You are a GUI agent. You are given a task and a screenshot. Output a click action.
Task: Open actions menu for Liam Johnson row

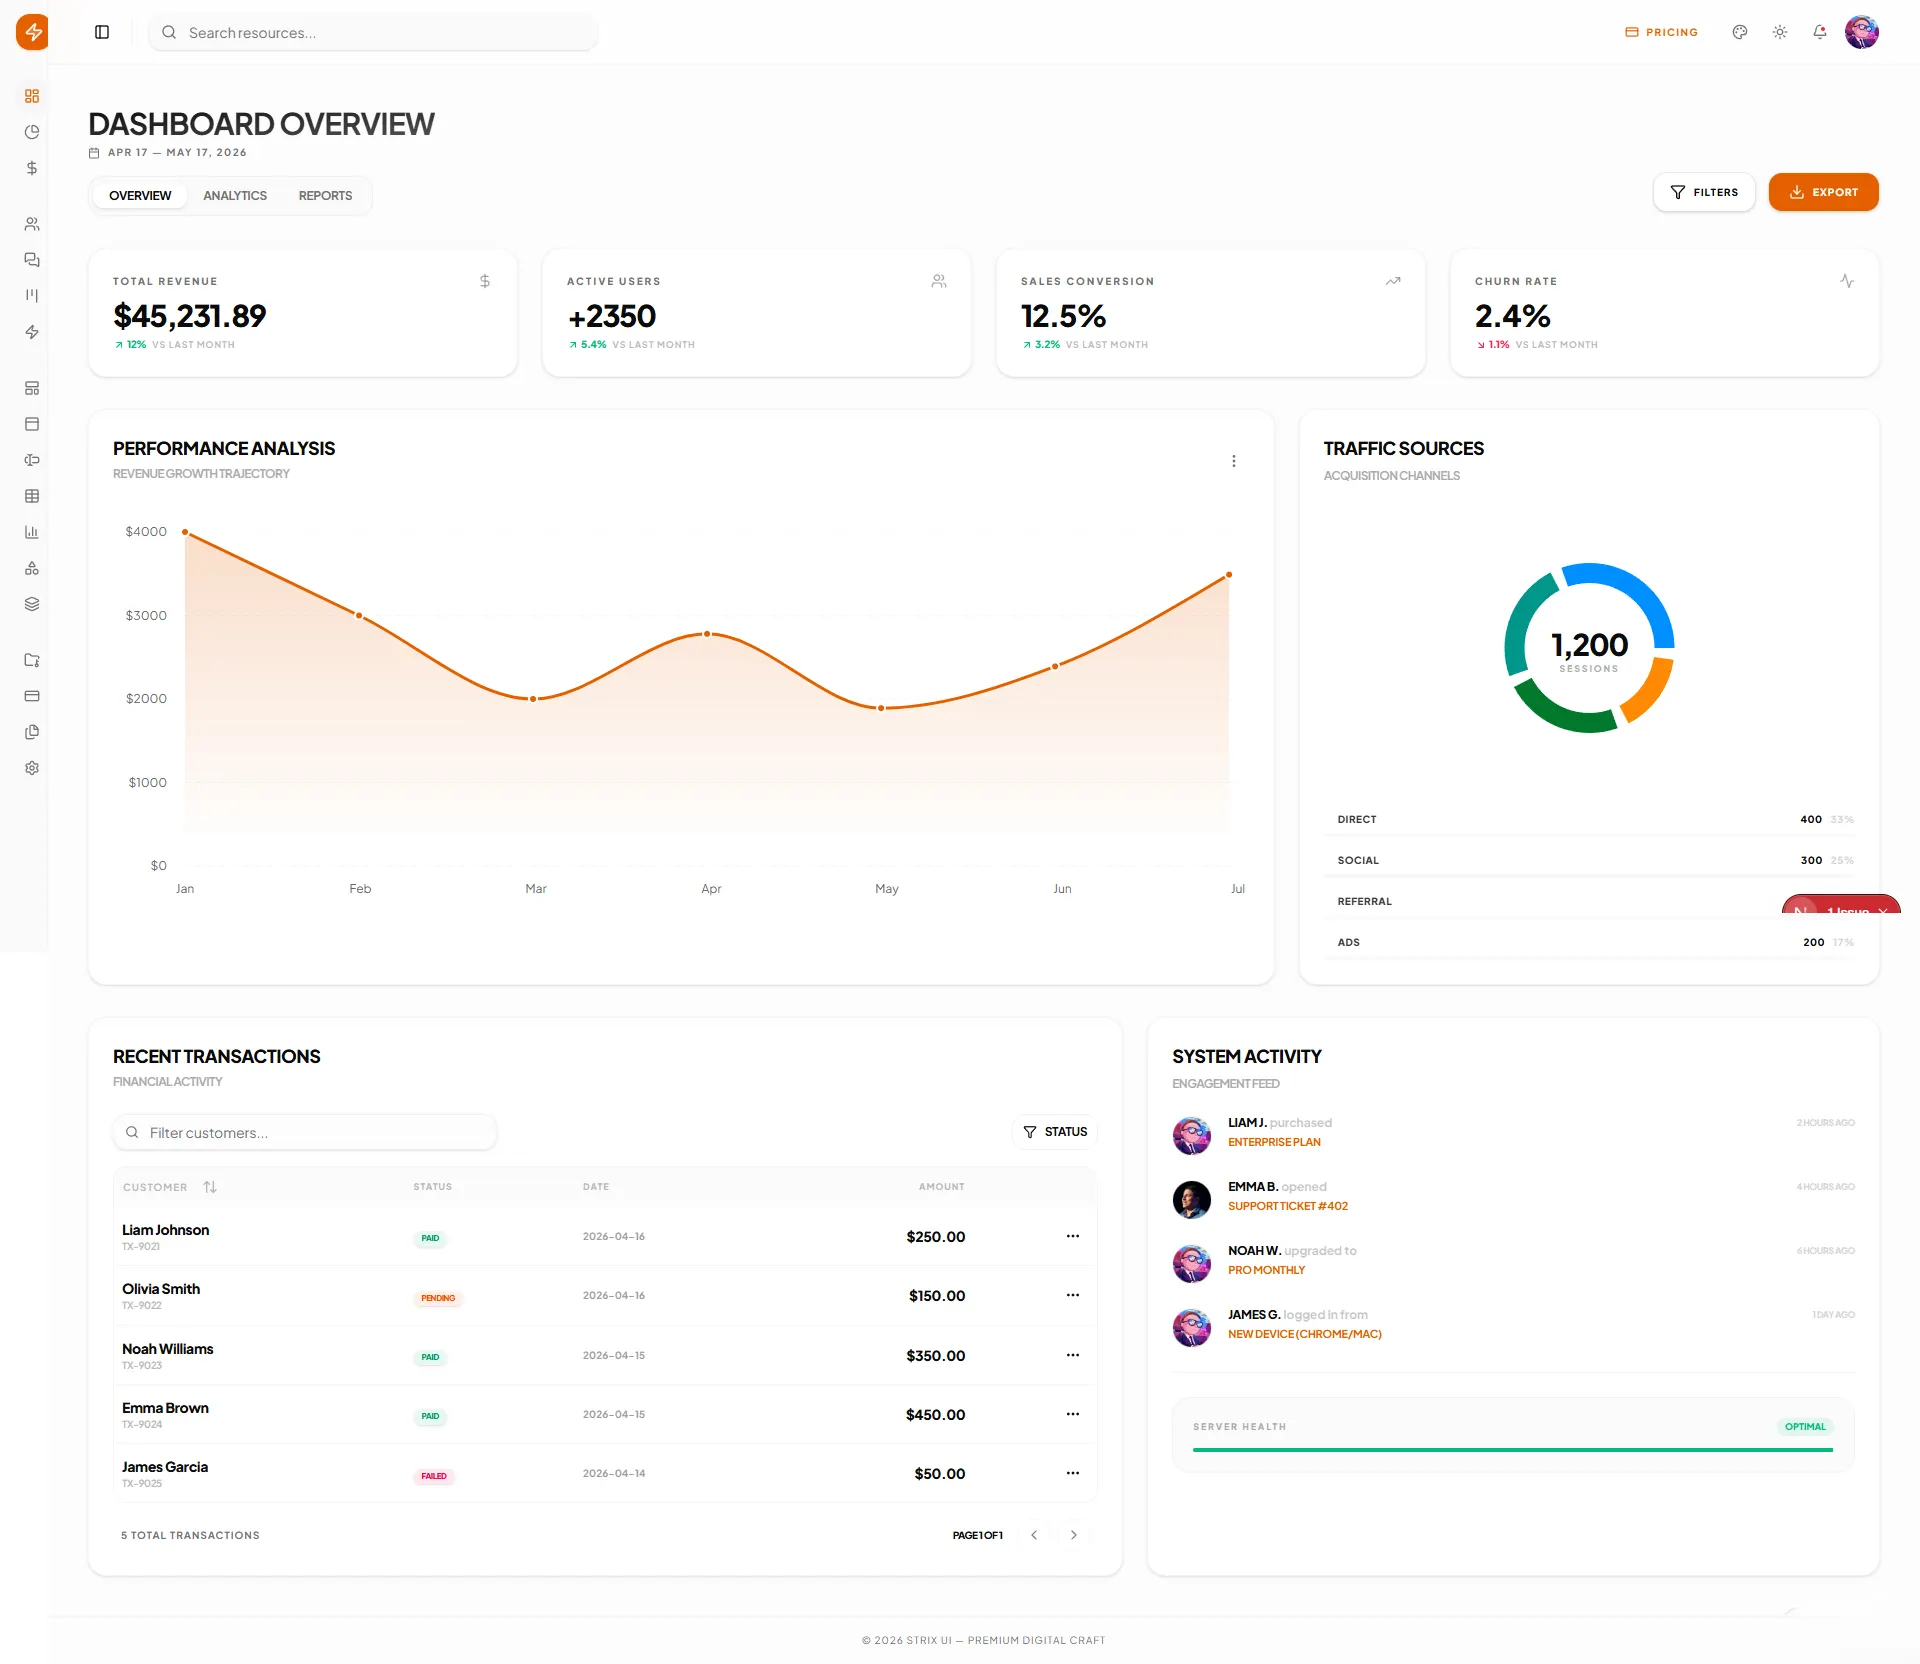coord(1073,1236)
